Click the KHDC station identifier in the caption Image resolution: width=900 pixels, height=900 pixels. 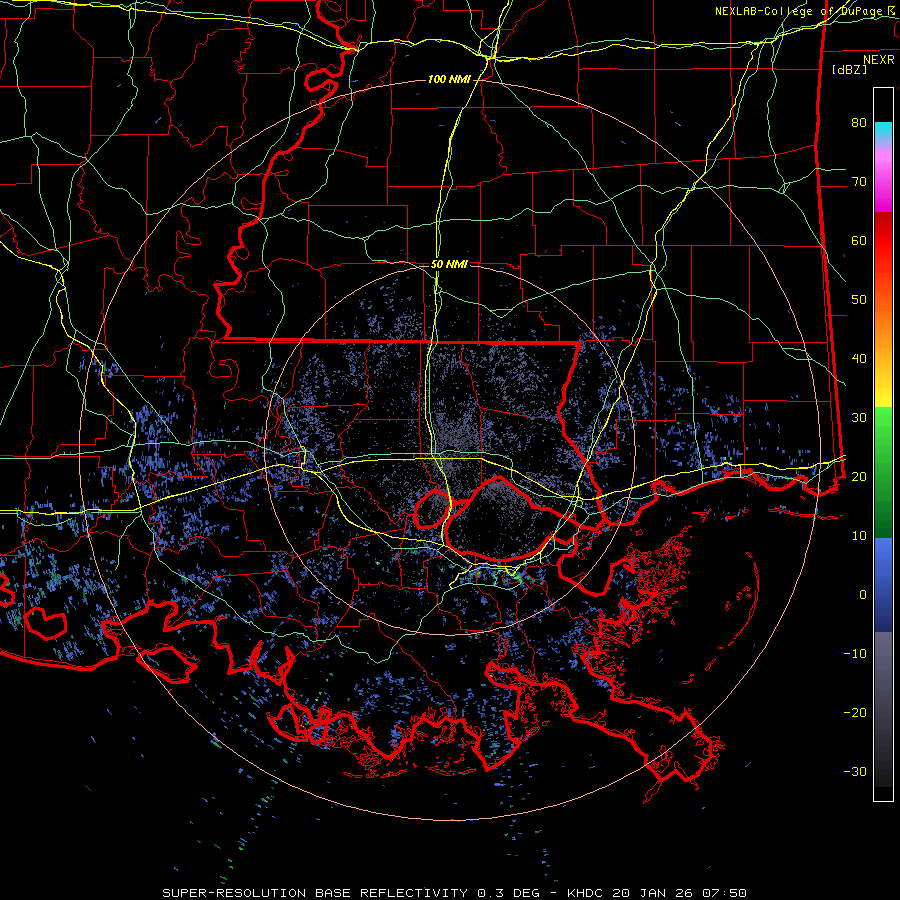(586, 893)
